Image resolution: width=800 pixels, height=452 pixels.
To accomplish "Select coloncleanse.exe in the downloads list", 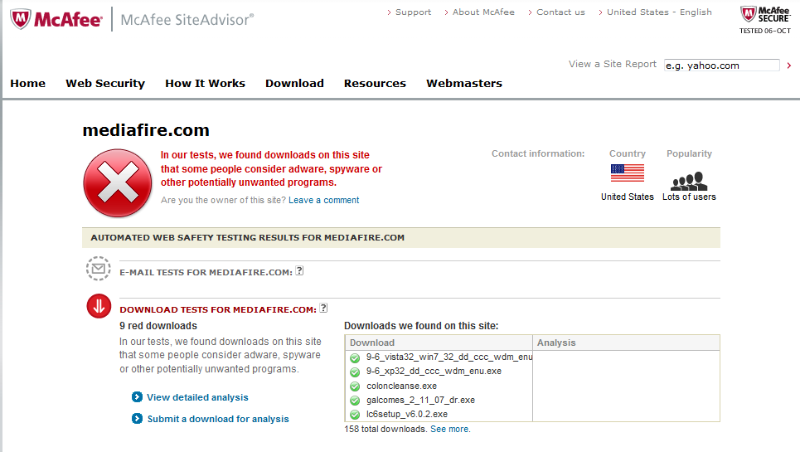I will click(x=401, y=385).
